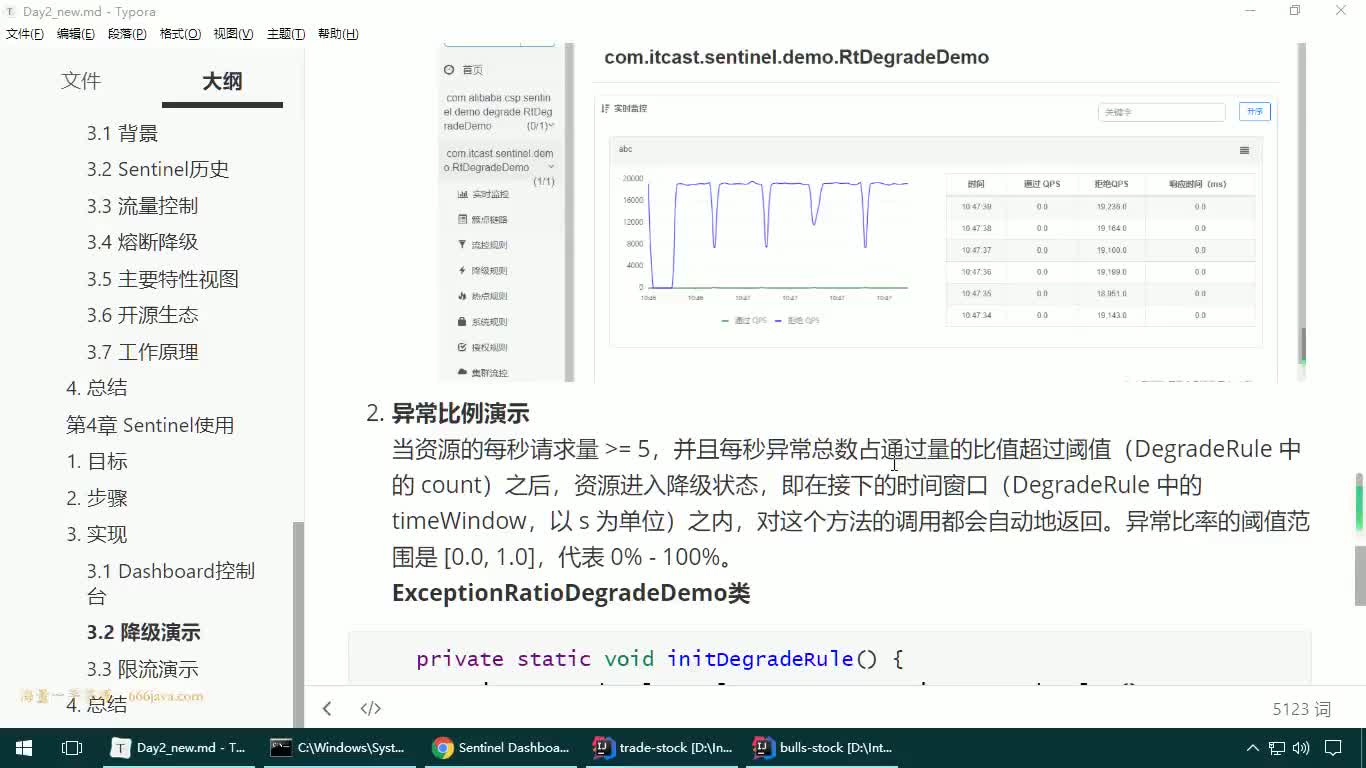Navigate to 3.4 熔断降级 in outline
Screen dimensions: 1366x768
click(142, 242)
